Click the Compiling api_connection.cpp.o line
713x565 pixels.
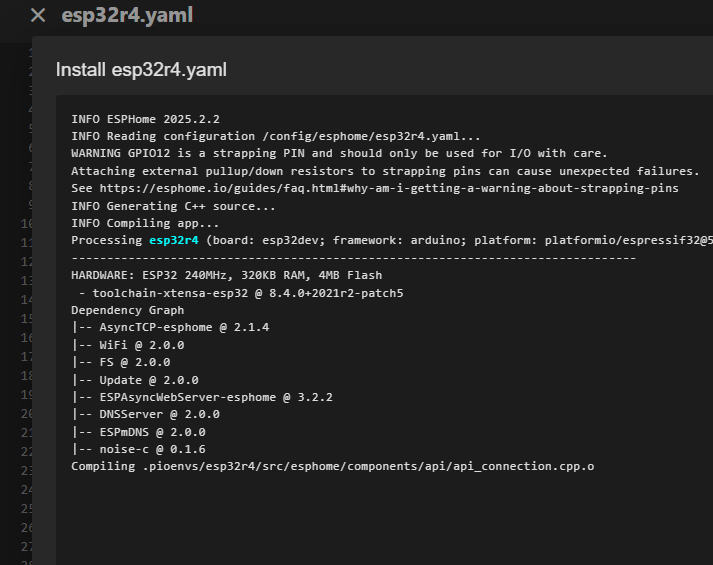point(332,466)
